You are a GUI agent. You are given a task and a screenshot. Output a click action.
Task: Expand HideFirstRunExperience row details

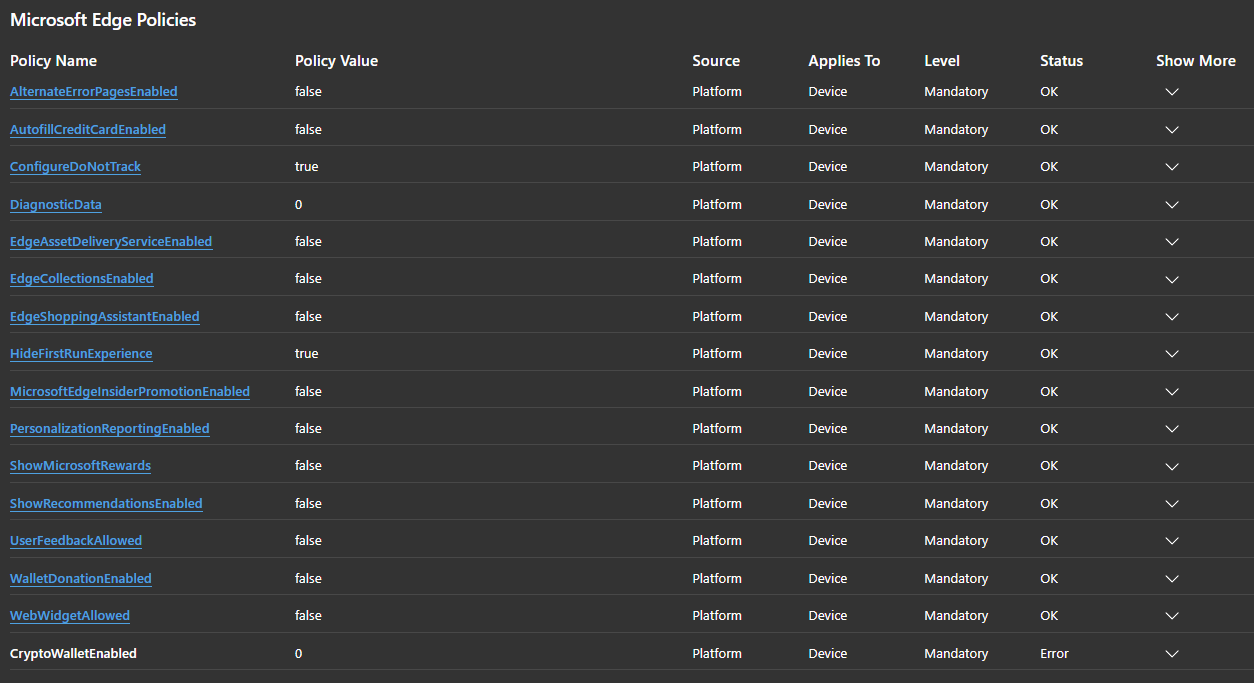pos(1172,354)
